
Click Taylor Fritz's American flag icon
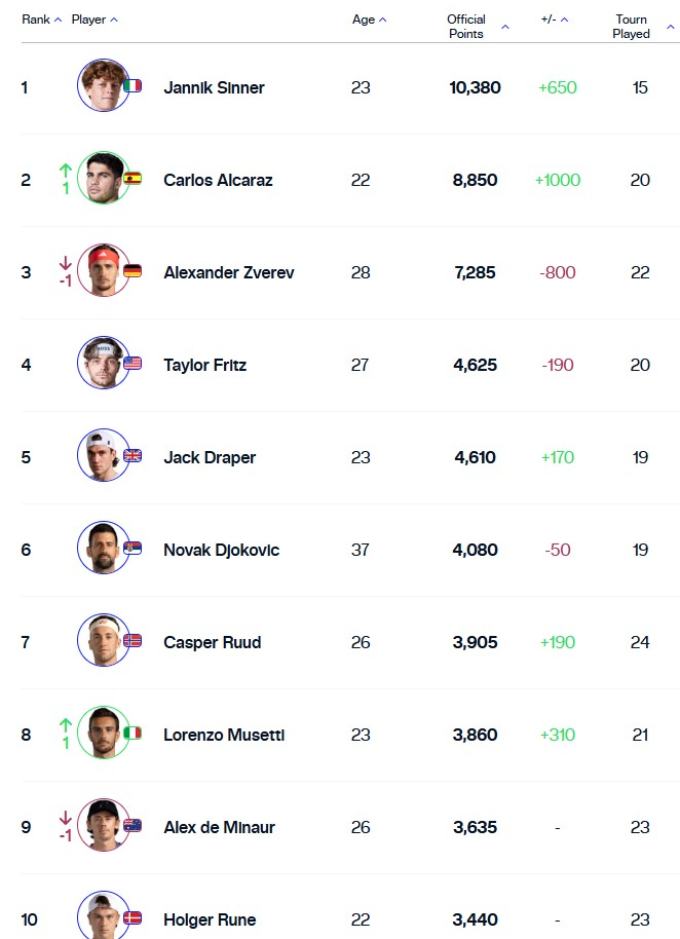point(132,364)
